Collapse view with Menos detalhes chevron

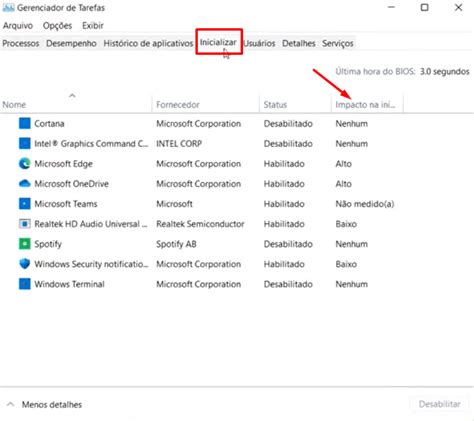(11, 404)
